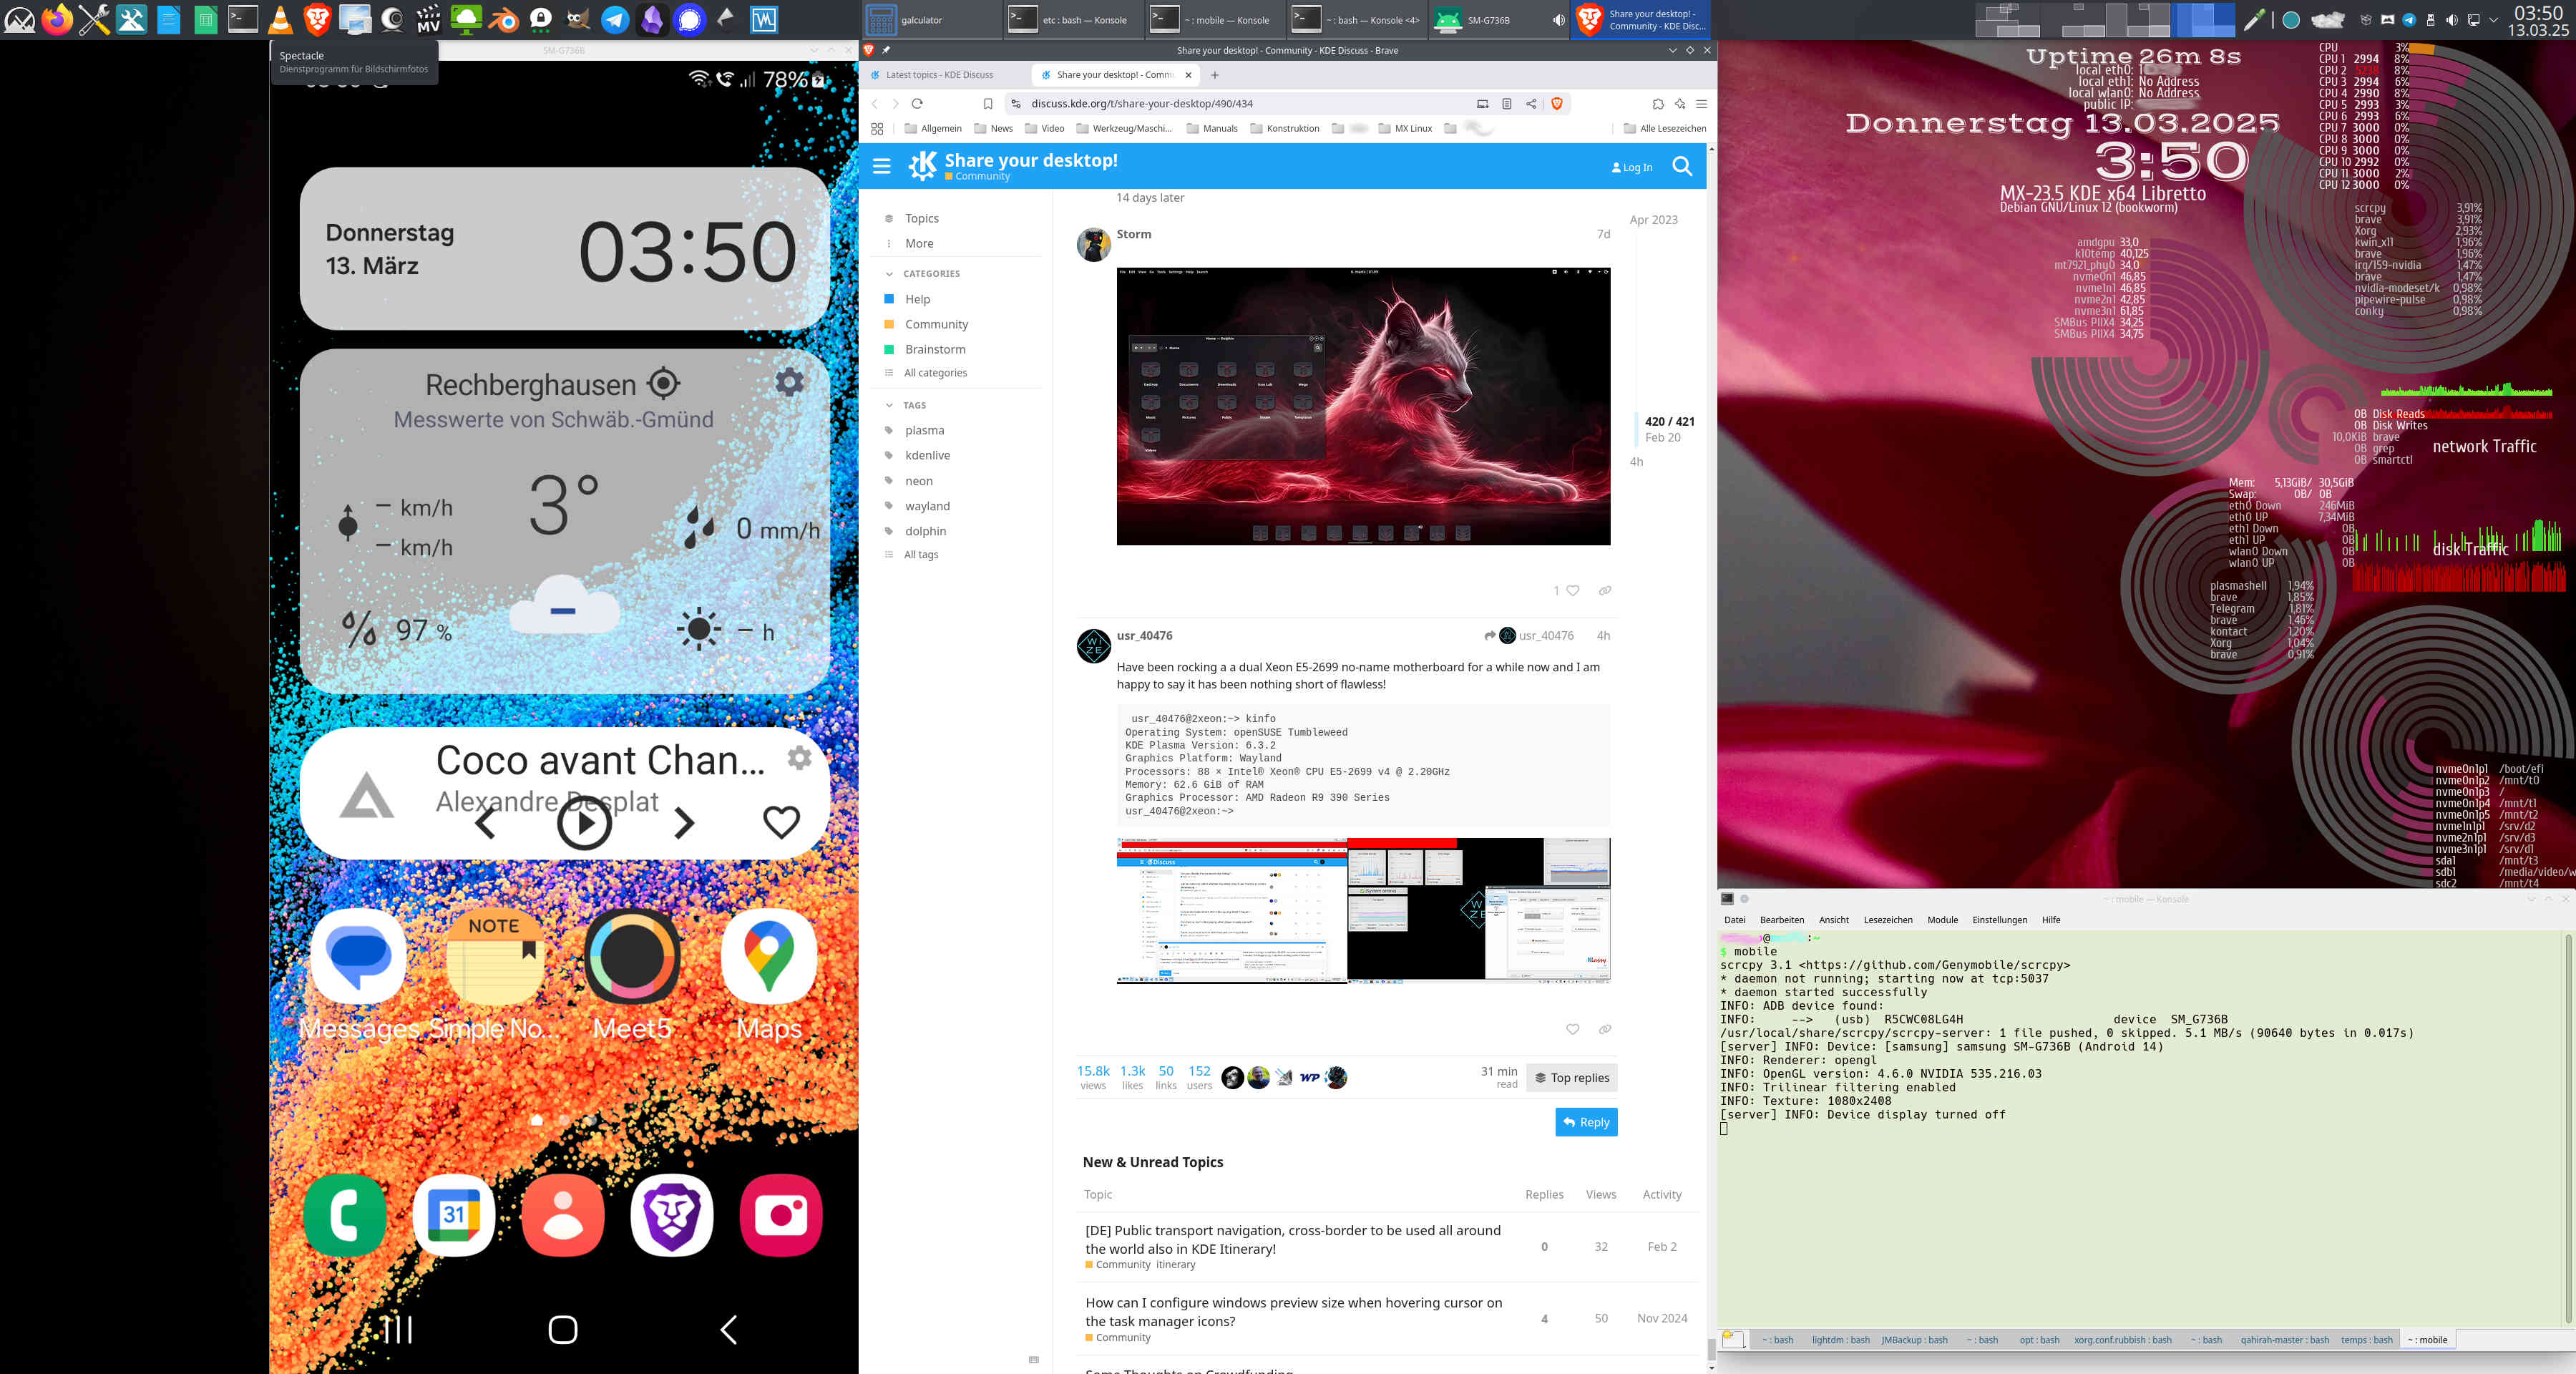Toggle the KDE Discuss sidebar hamburger
The width and height of the screenshot is (2576, 1374).
click(881, 166)
